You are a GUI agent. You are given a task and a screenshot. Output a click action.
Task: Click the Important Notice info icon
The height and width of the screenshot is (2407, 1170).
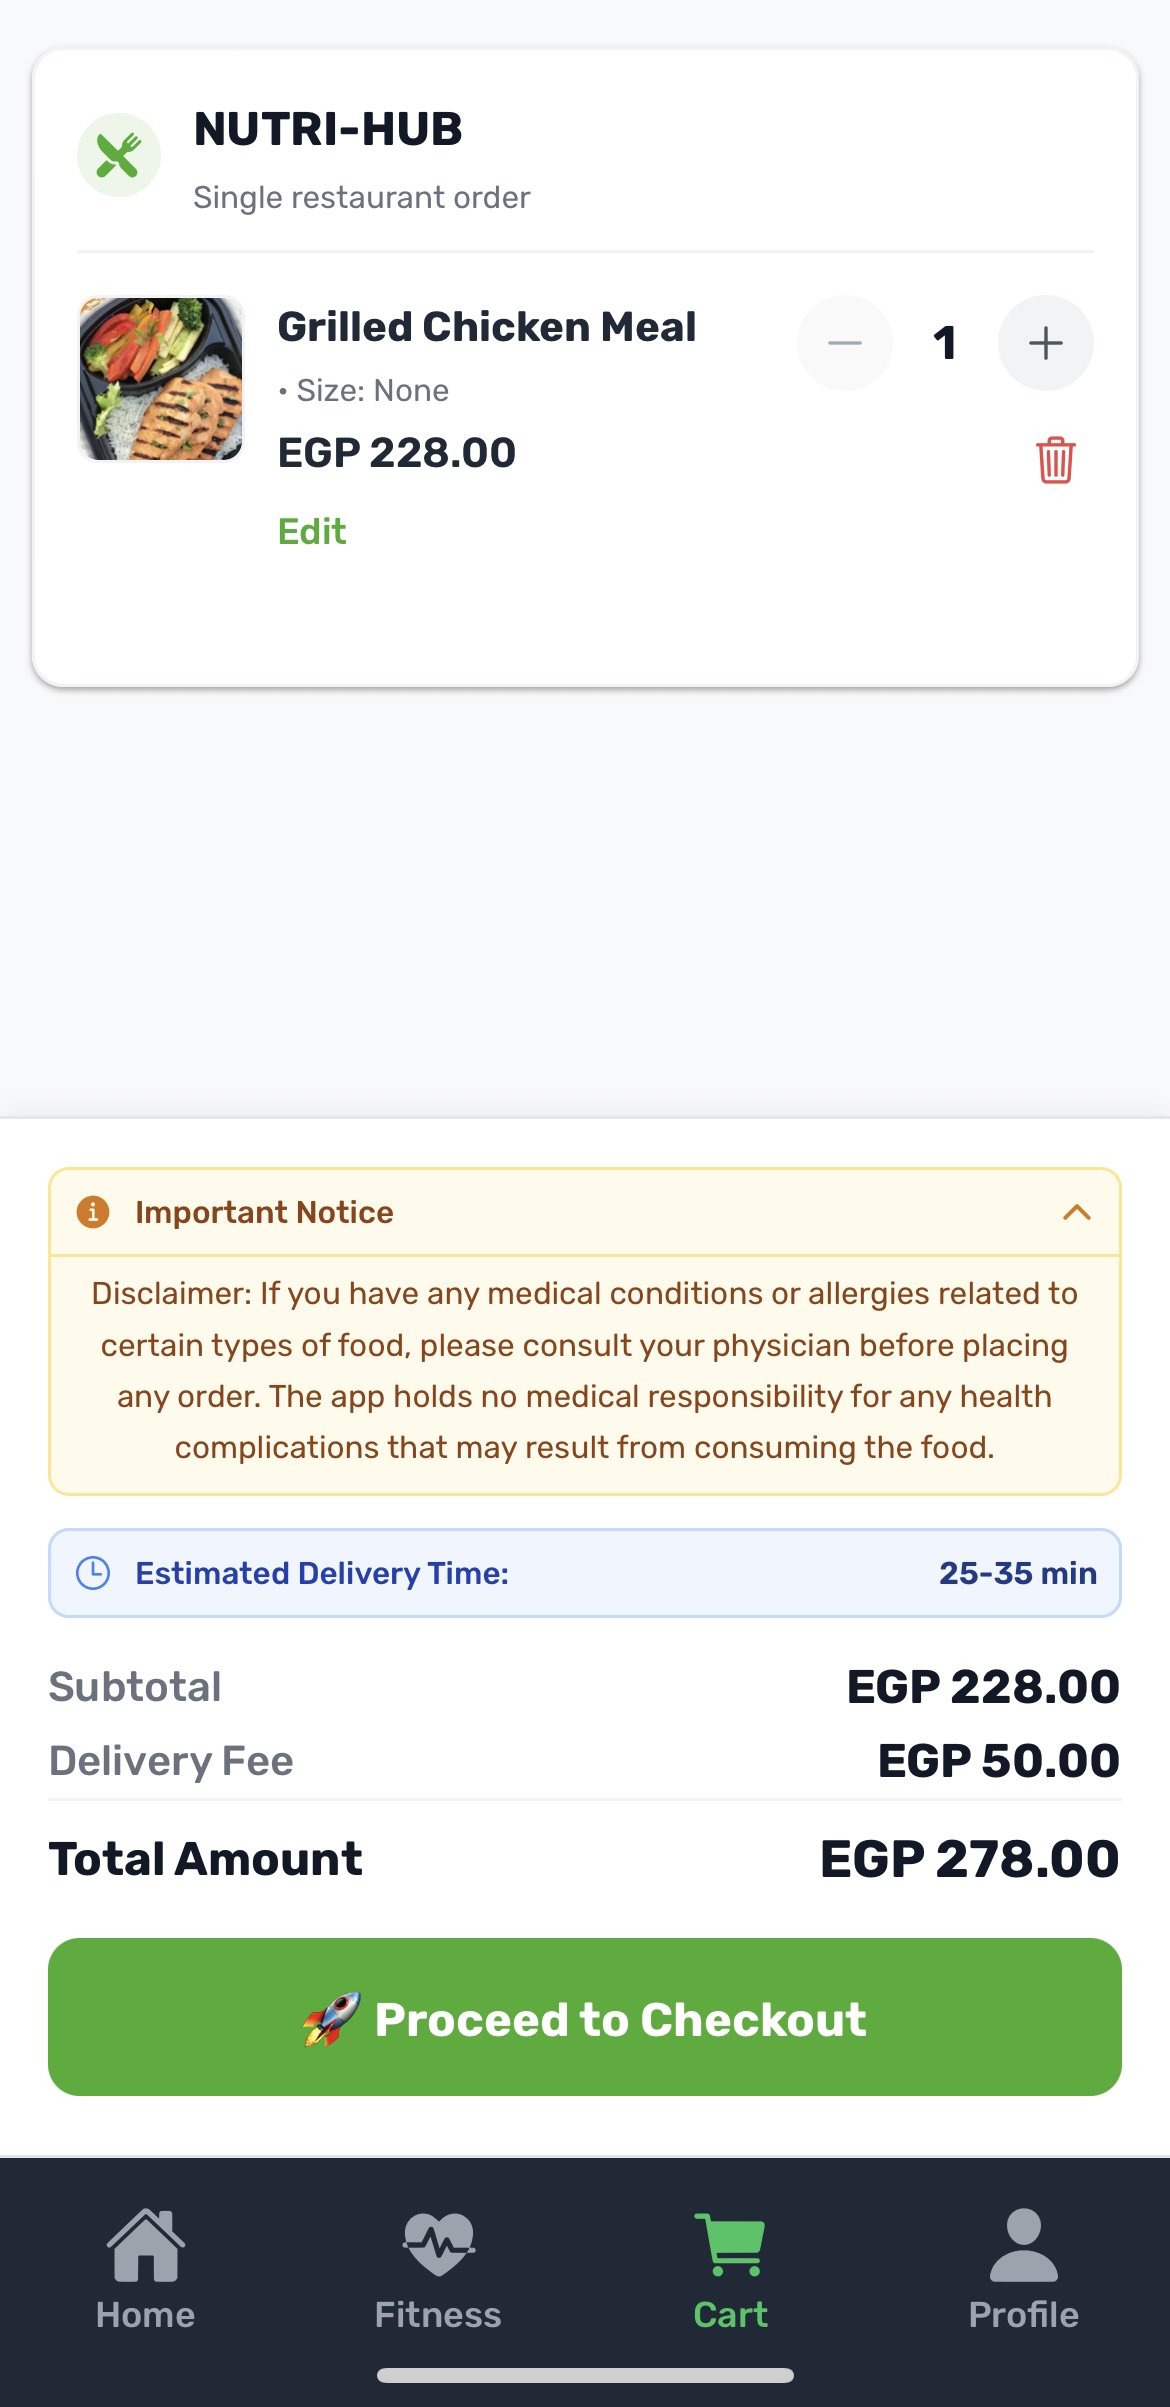93,1212
